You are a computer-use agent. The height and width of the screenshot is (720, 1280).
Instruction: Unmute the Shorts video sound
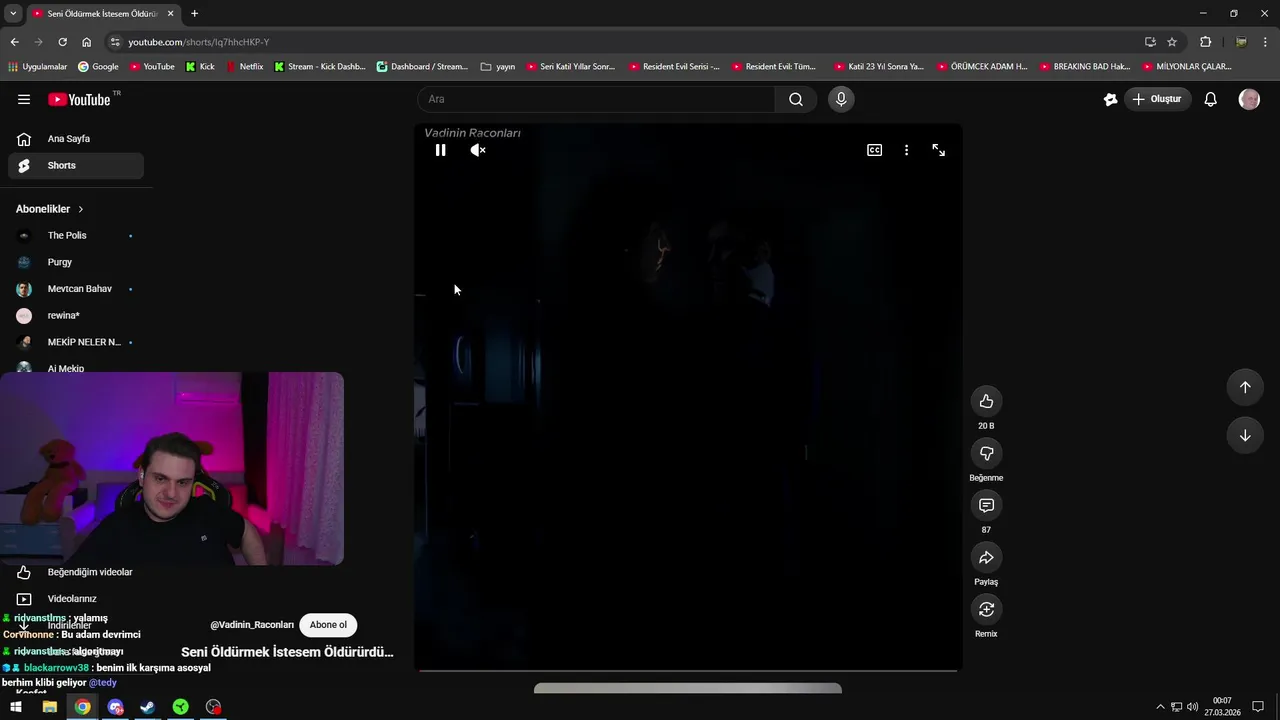coord(478,150)
